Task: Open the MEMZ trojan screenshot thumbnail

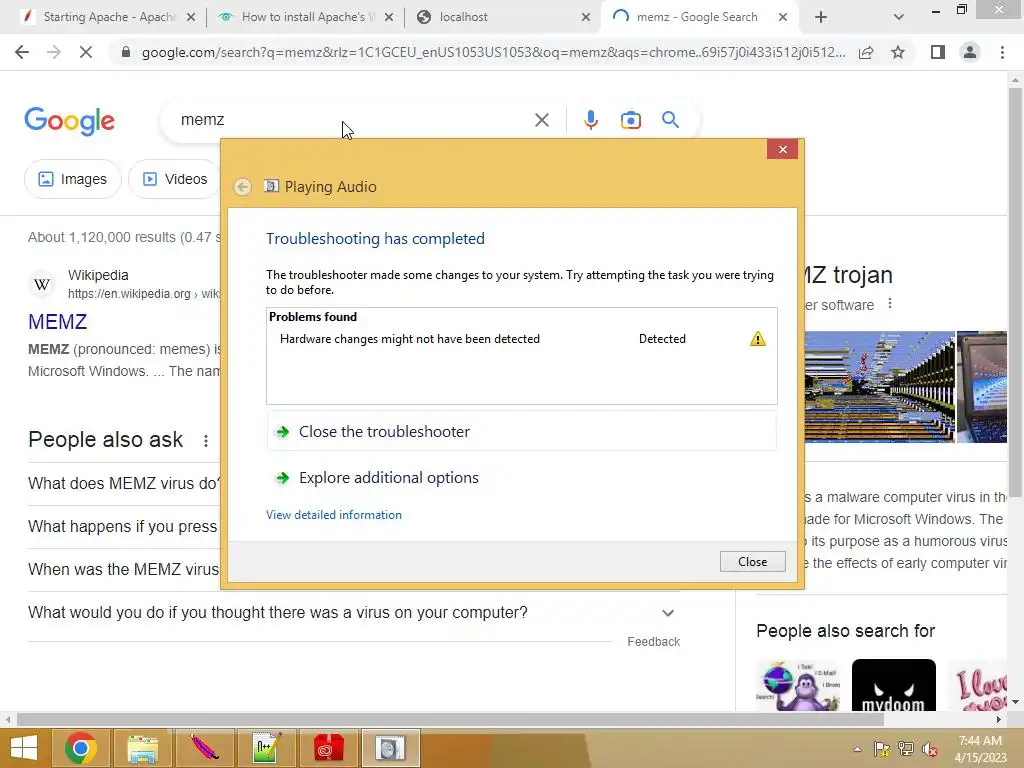Action: 878,387
